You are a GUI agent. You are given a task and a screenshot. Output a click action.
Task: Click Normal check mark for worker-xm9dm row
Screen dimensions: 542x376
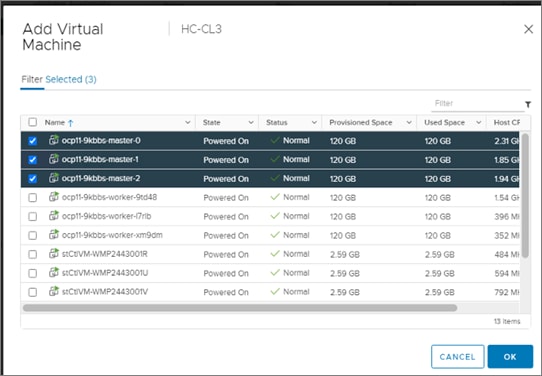click(x=275, y=235)
